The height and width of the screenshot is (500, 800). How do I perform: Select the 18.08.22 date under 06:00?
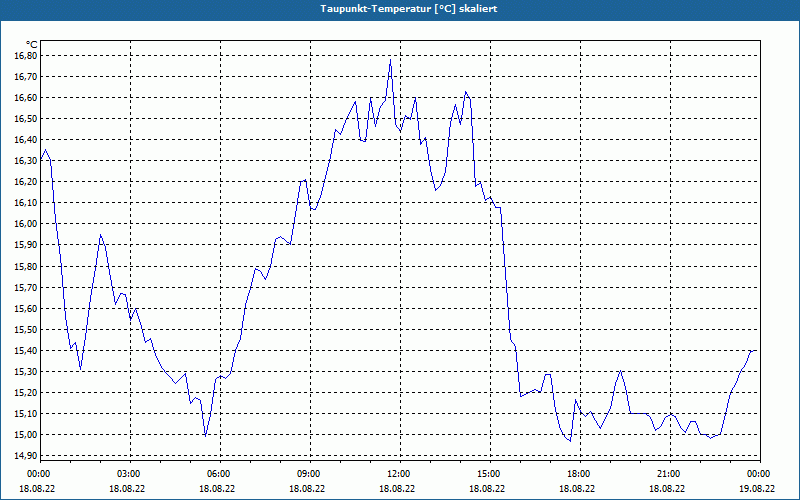coord(217,488)
